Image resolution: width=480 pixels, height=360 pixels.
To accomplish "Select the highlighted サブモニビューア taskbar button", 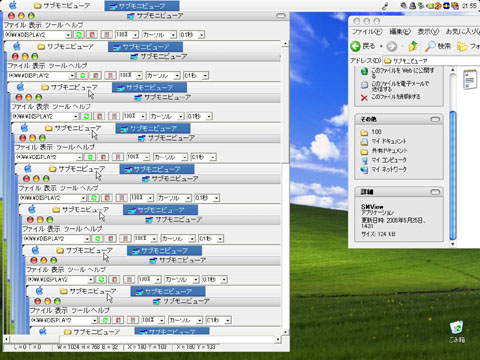I will click(142, 6).
